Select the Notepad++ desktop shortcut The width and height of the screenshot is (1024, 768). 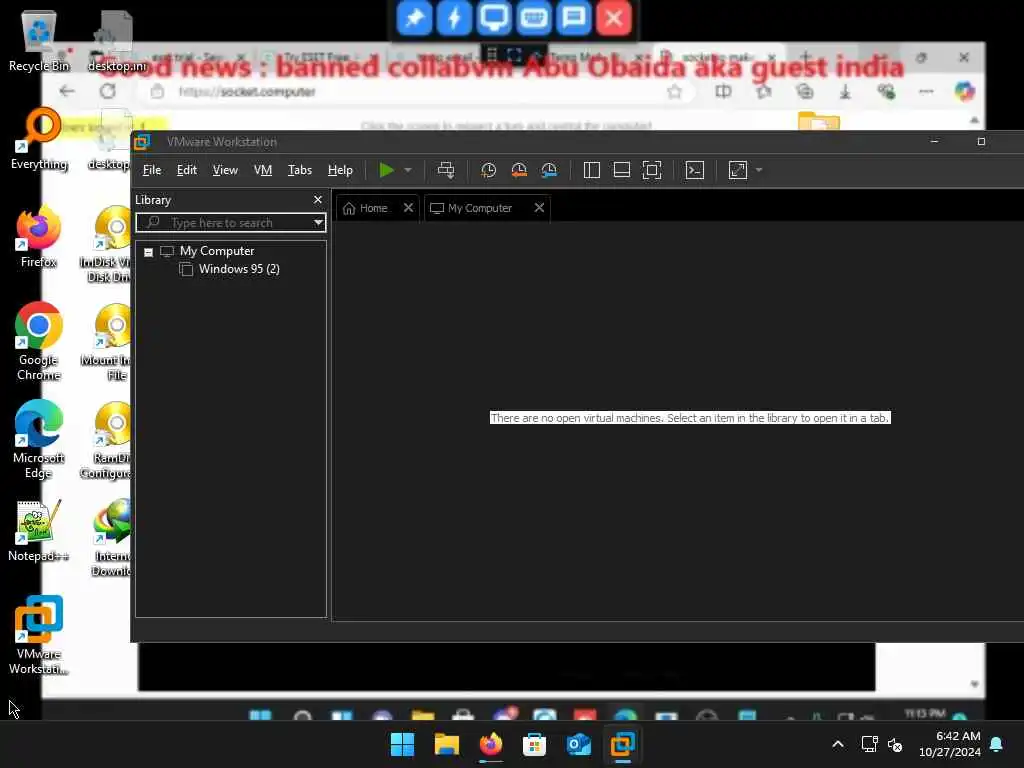[x=39, y=530]
